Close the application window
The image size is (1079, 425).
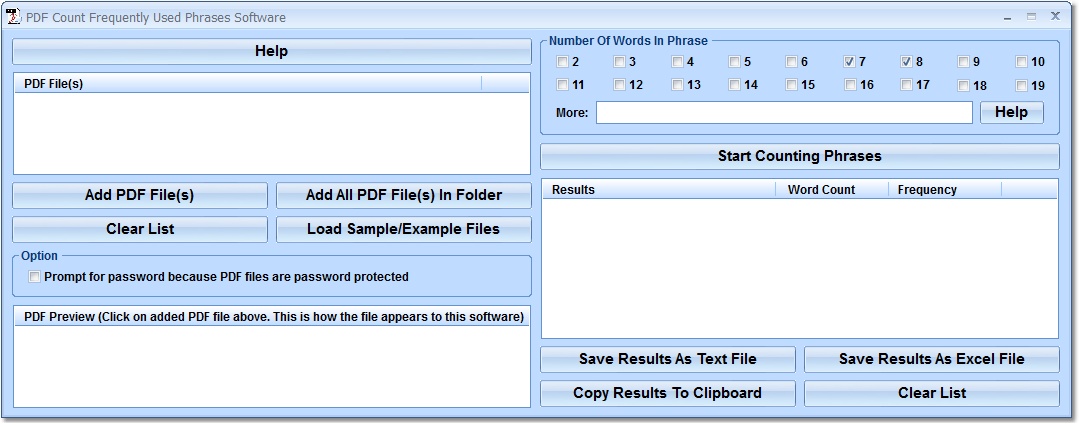[1055, 17]
